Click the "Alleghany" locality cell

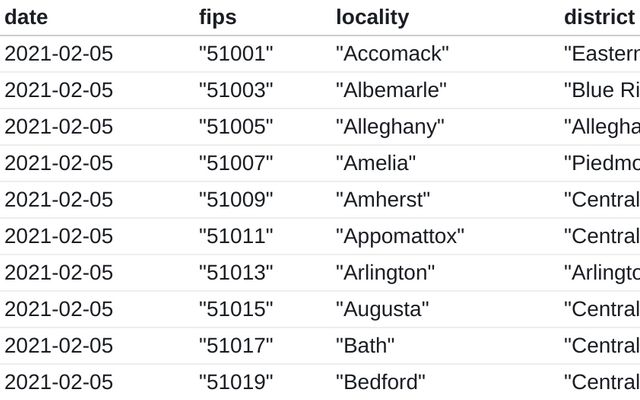[x=390, y=127]
